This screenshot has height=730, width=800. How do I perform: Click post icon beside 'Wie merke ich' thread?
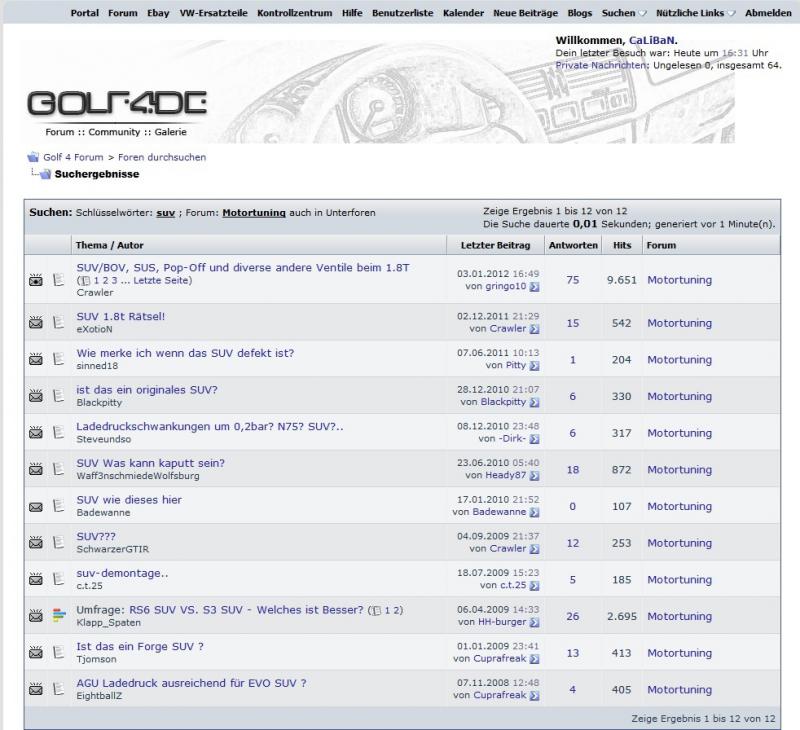[x=59, y=360]
